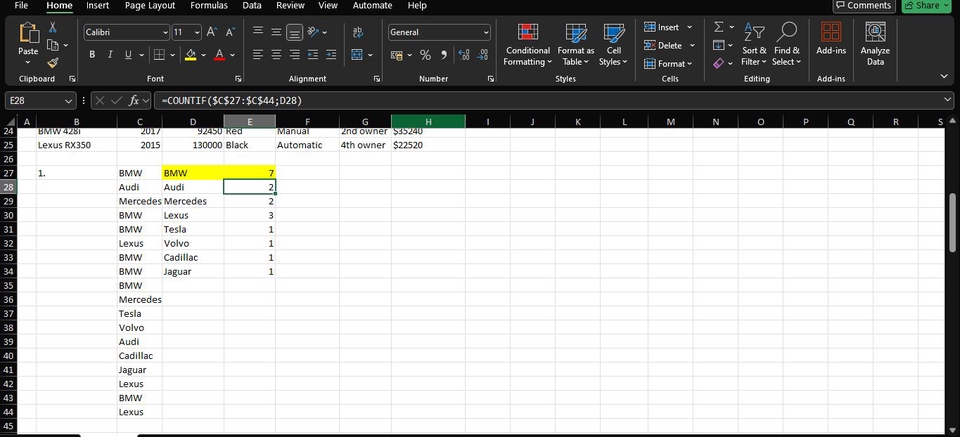Increase font size with the larger A icon
This screenshot has width=960, height=437.
coord(212,32)
